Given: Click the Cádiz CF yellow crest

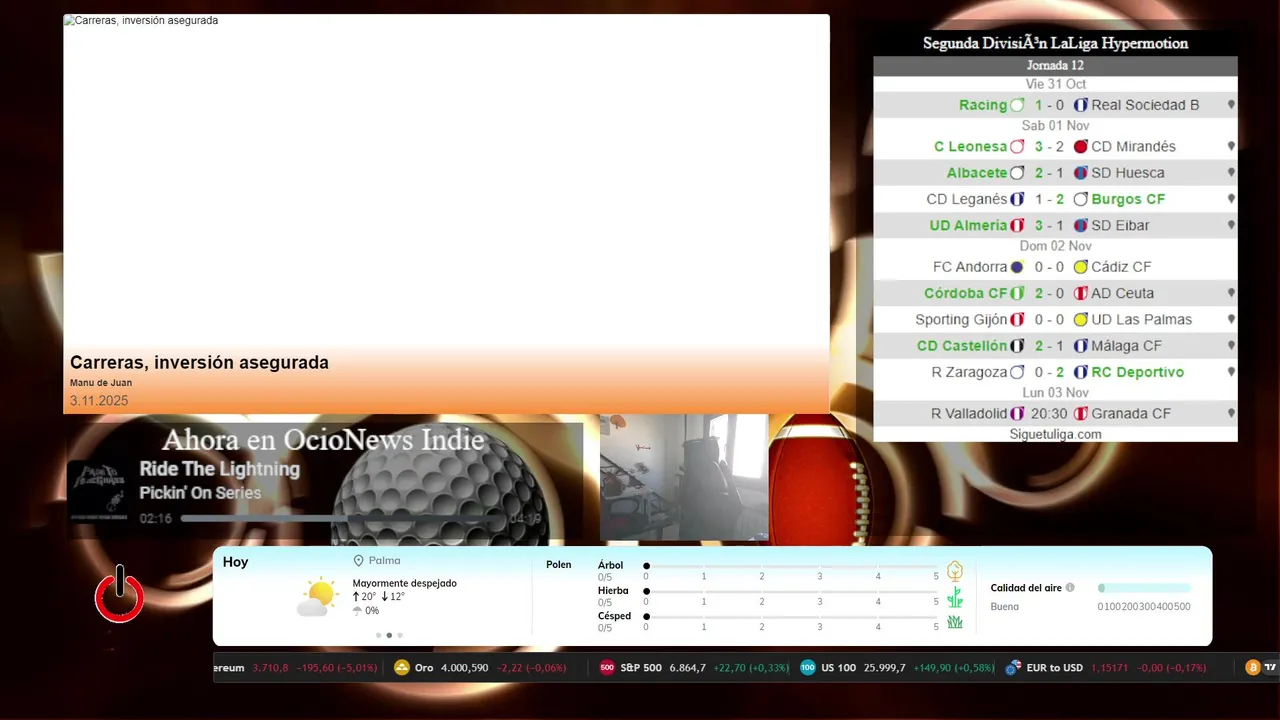Looking at the screenshot, I should point(1080,267).
